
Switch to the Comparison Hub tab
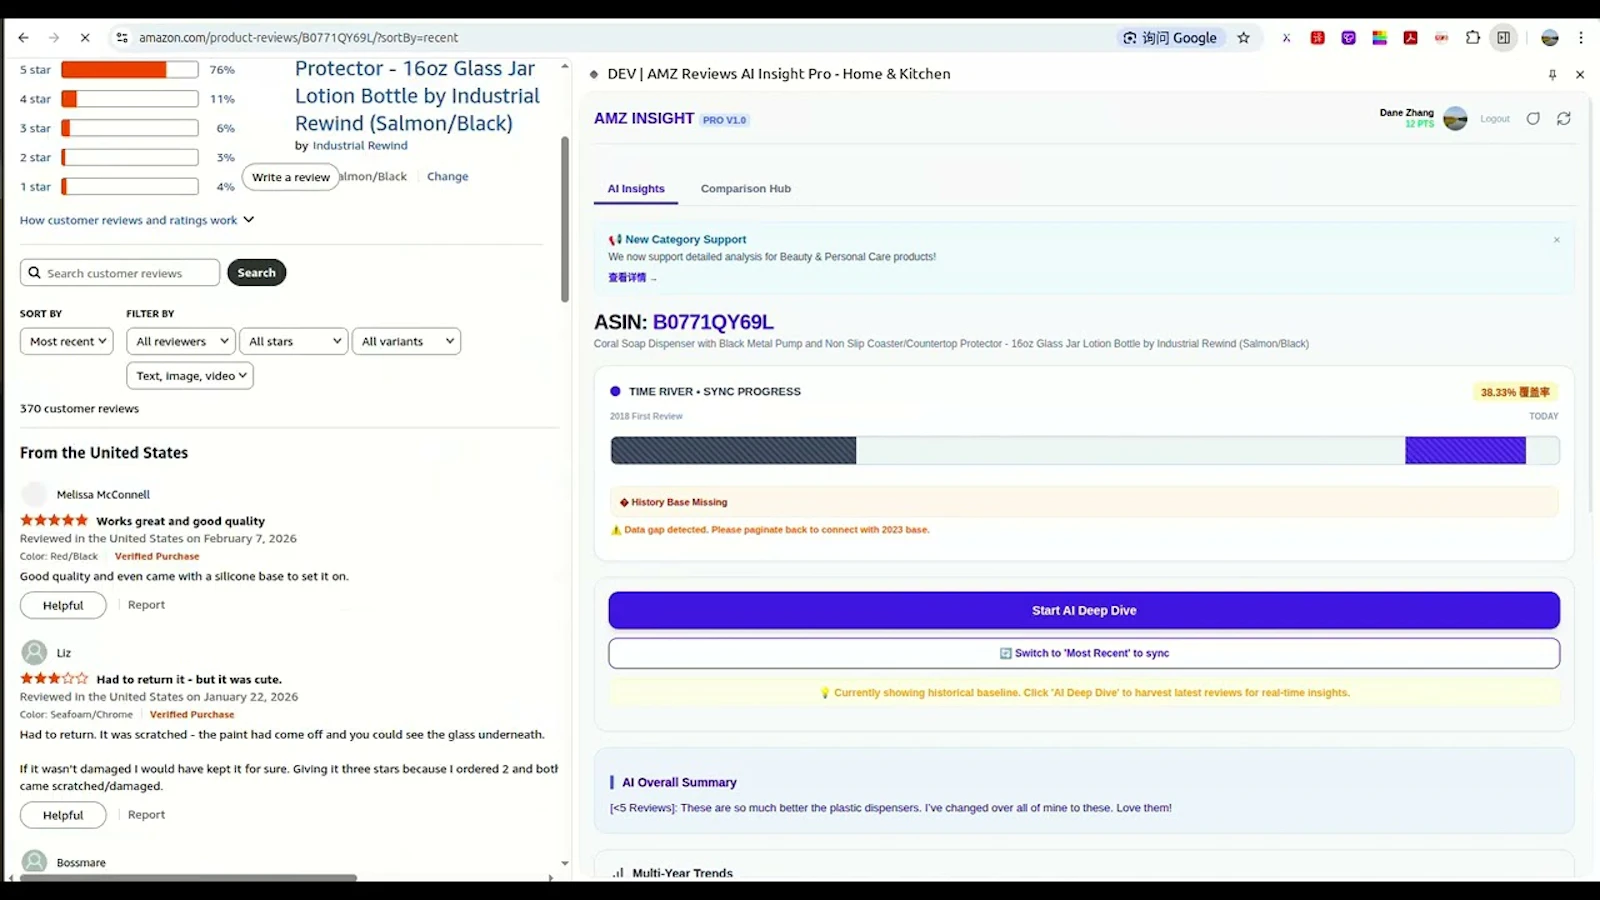[746, 189]
